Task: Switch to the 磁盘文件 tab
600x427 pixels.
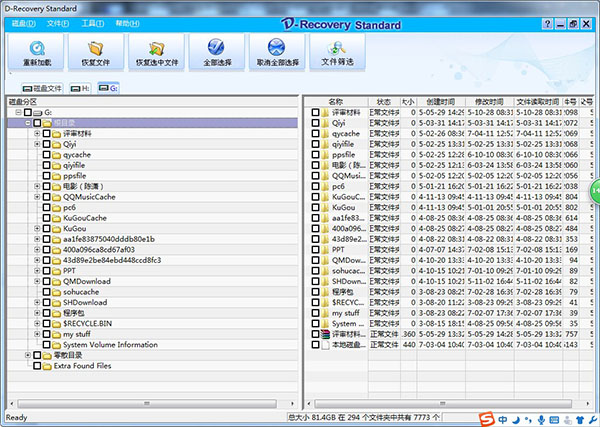Action: click(x=42, y=88)
